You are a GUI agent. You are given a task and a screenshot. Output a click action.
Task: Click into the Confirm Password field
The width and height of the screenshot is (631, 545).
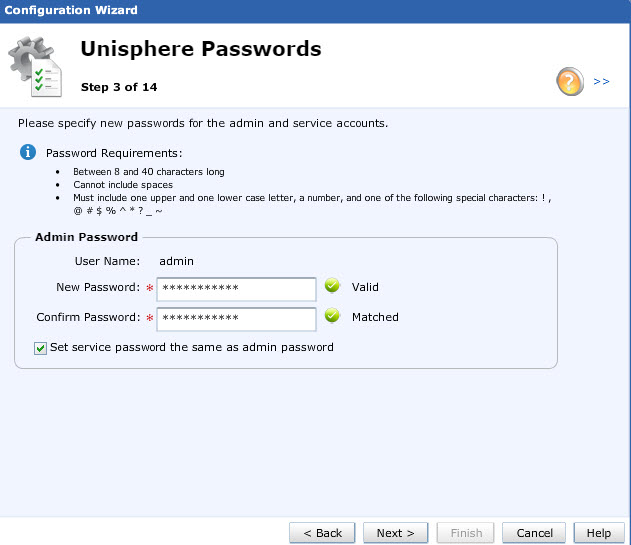(236, 319)
